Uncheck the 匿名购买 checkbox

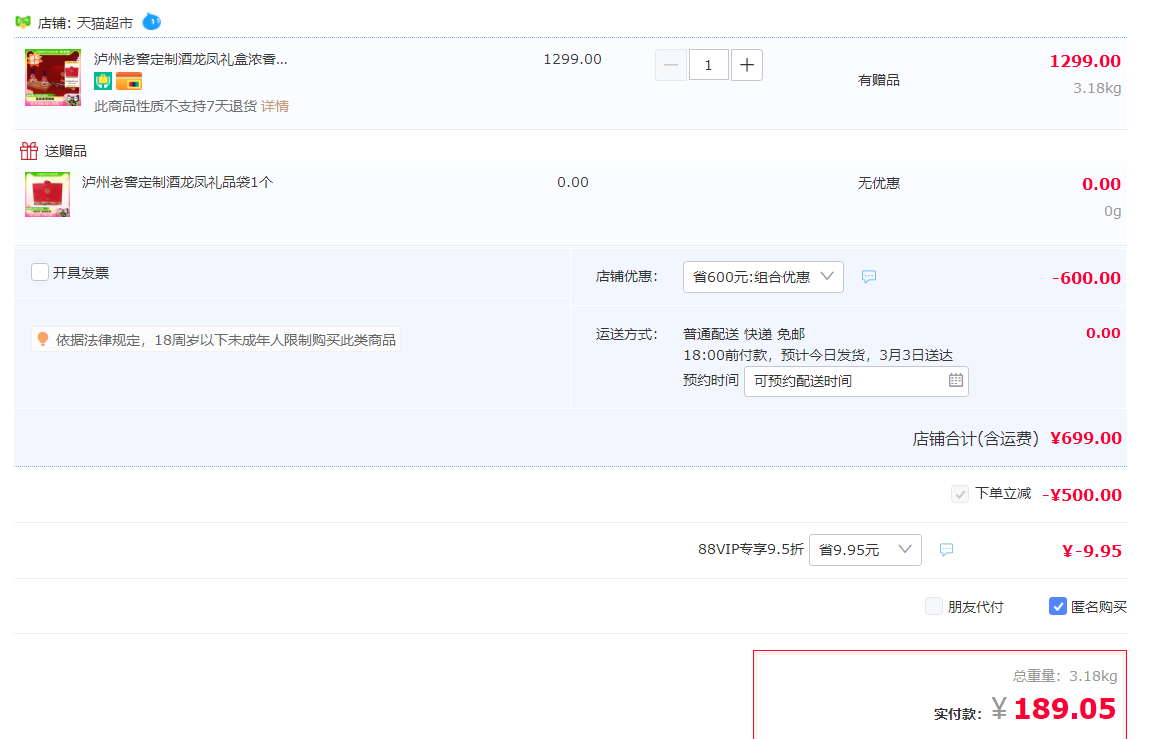click(1058, 607)
